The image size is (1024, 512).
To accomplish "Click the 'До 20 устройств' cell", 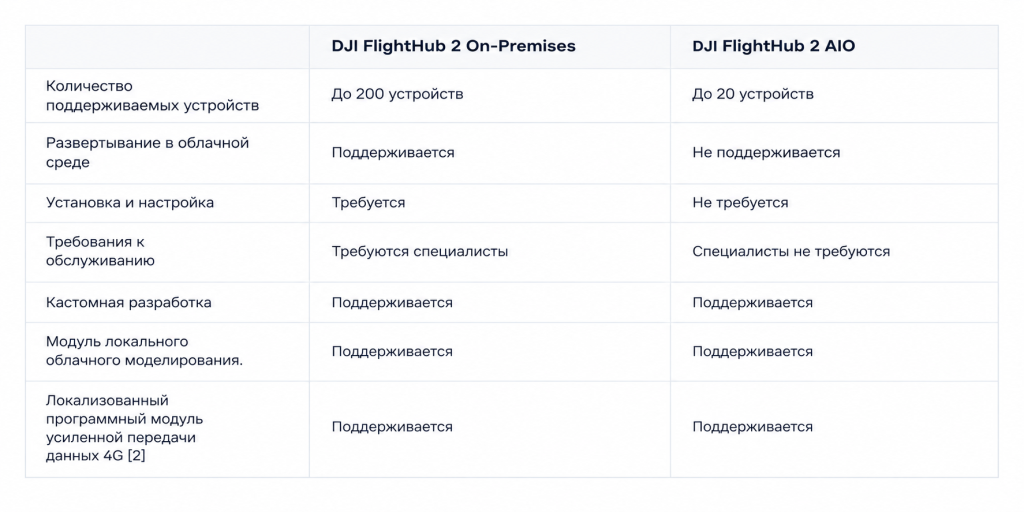I will coord(753,94).
